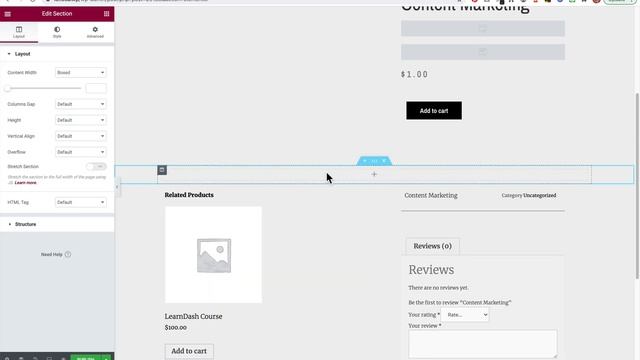This screenshot has height=360, width=640.
Task: Add a section via the blue handle plus
Action: (x=364, y=161)
